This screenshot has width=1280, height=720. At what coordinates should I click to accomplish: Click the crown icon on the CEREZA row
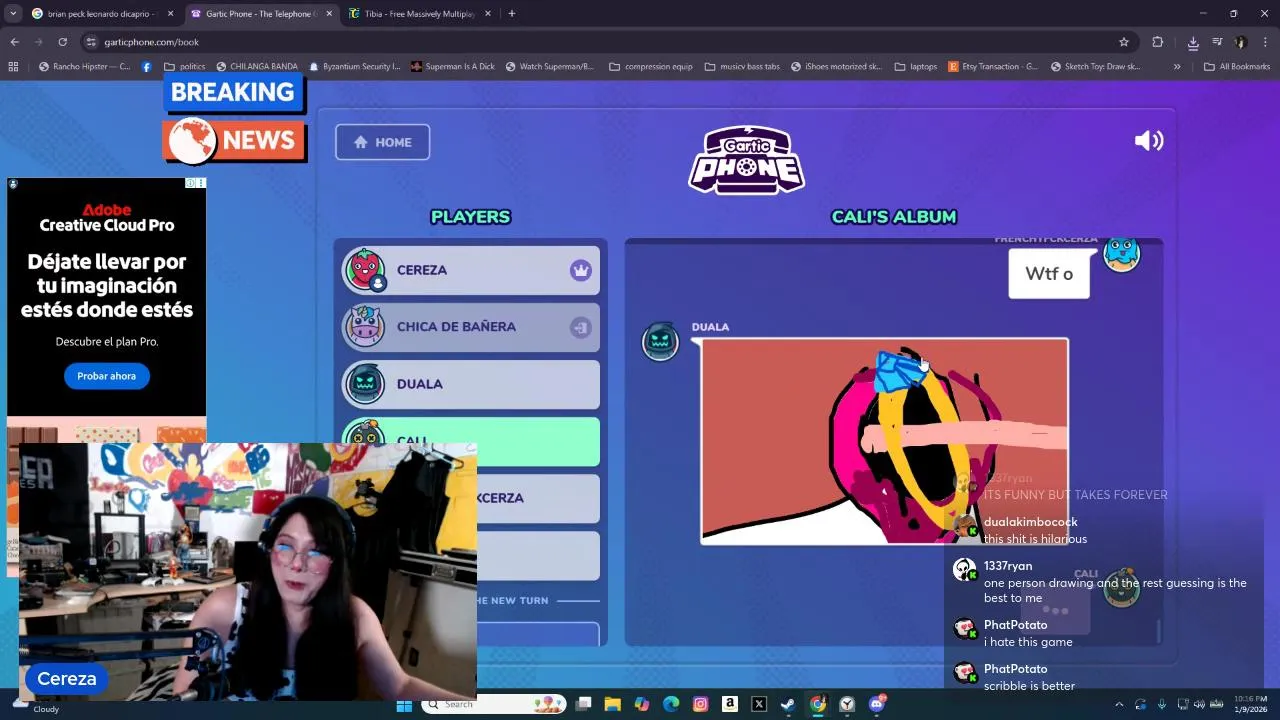click(581, 270)
